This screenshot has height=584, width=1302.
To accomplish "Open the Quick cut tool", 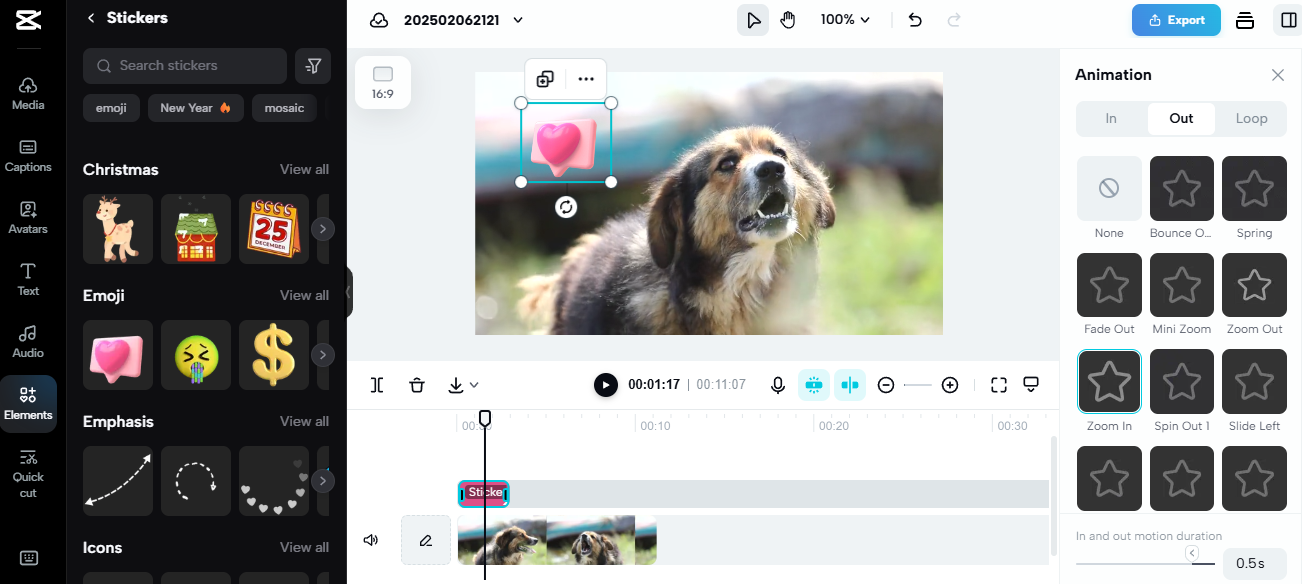I will click(x=28, y=473).
